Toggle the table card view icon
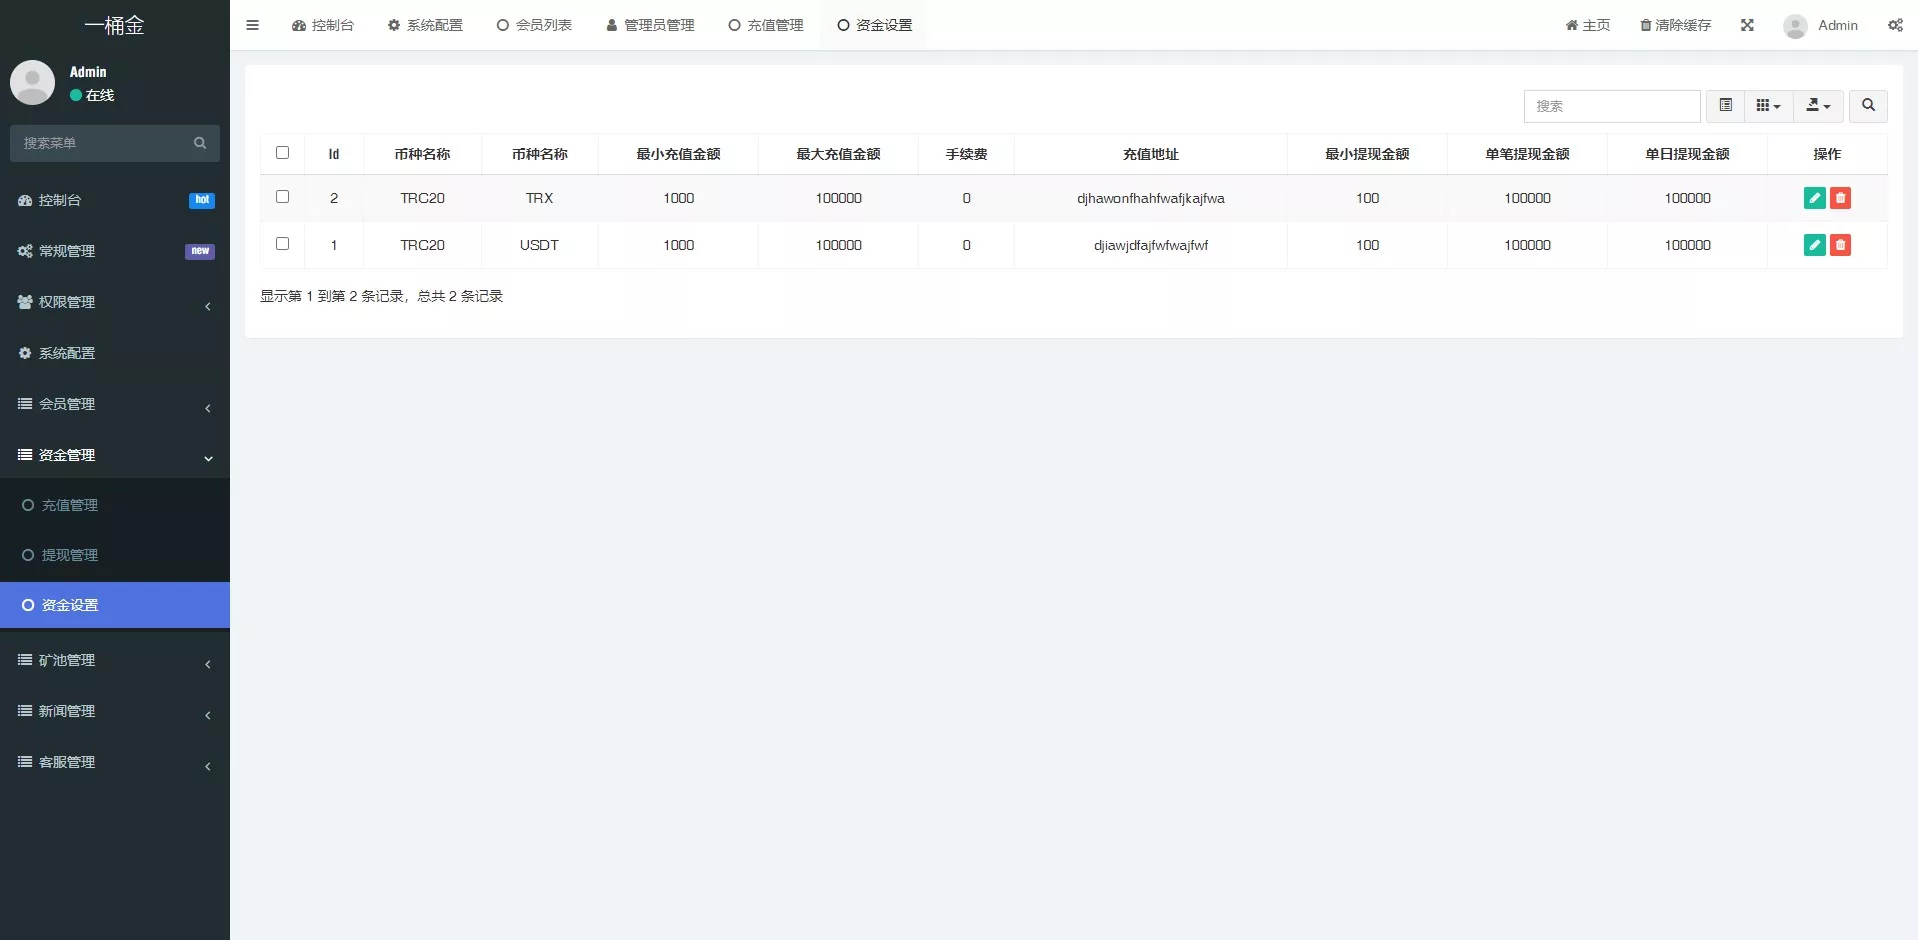The width and height of the screenshot is (1918, 940). point(1725,106)
